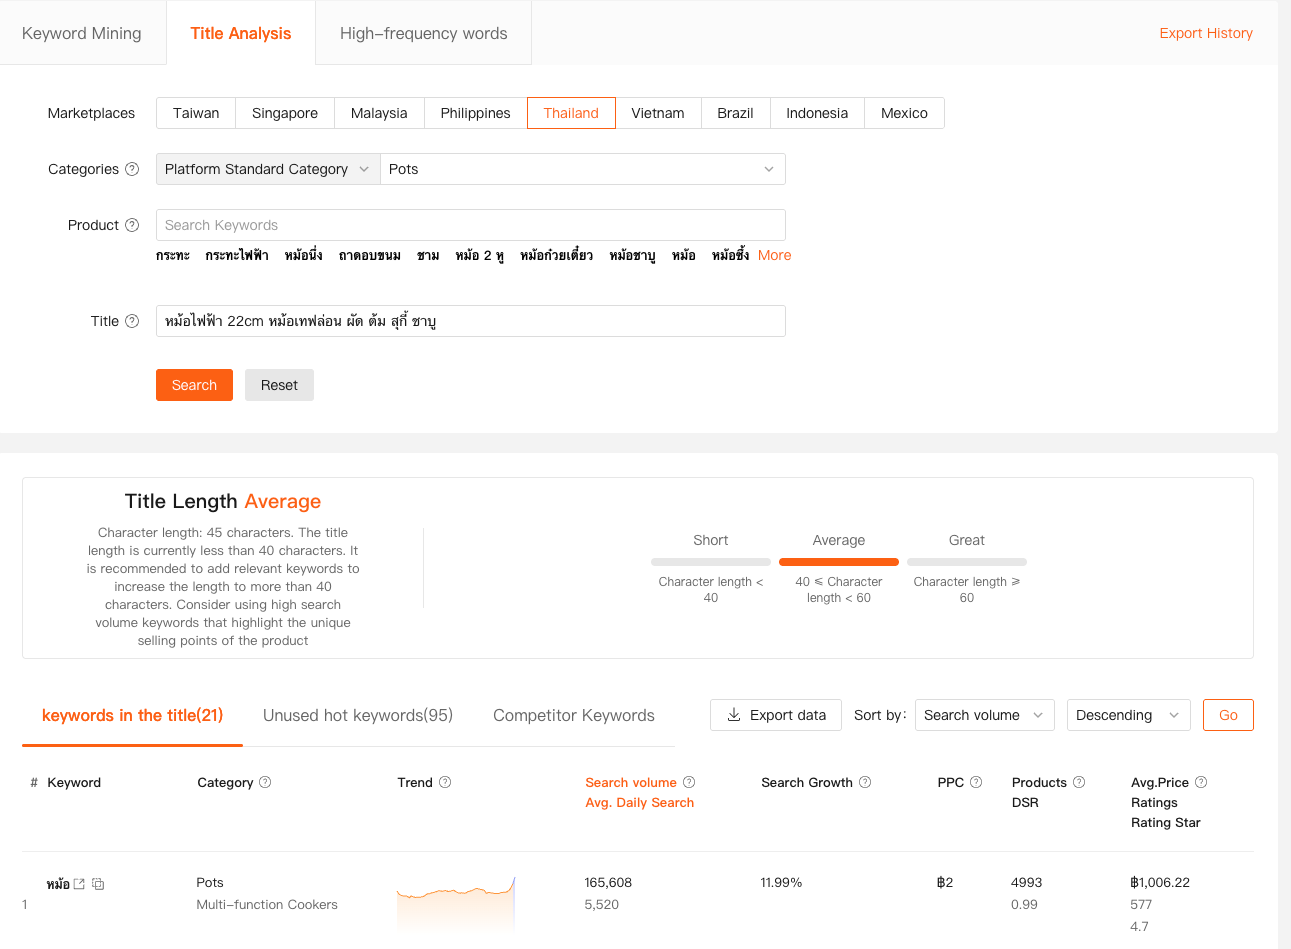This screenshot has width=1291, height=949.
Task: Open the Export History link
Action: pyautogui.click(x=1205, y=33)
